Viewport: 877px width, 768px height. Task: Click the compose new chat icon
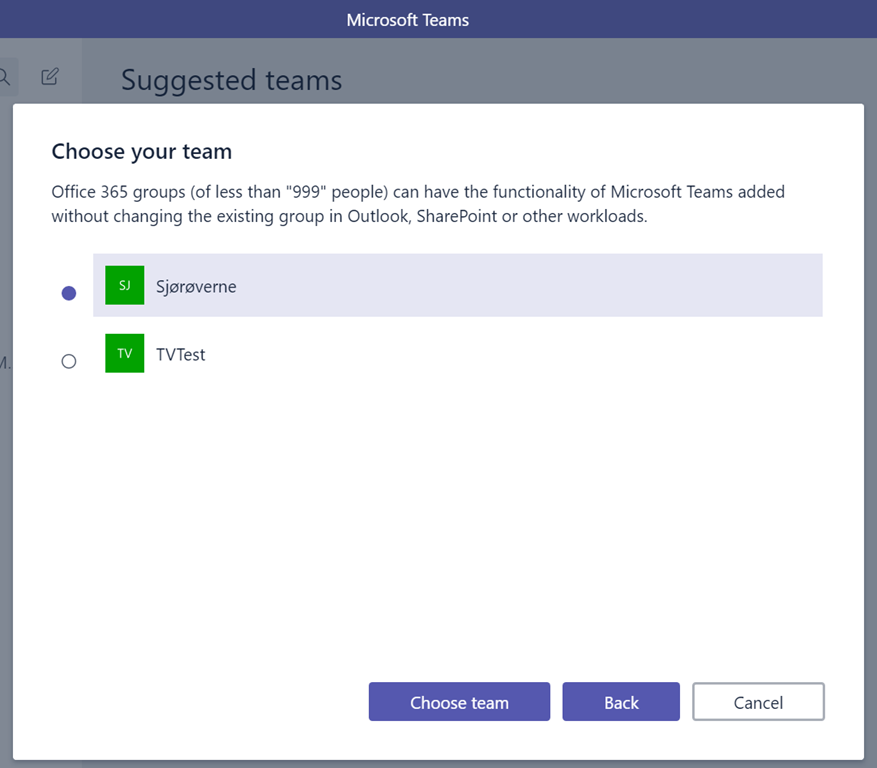point(50,76)
